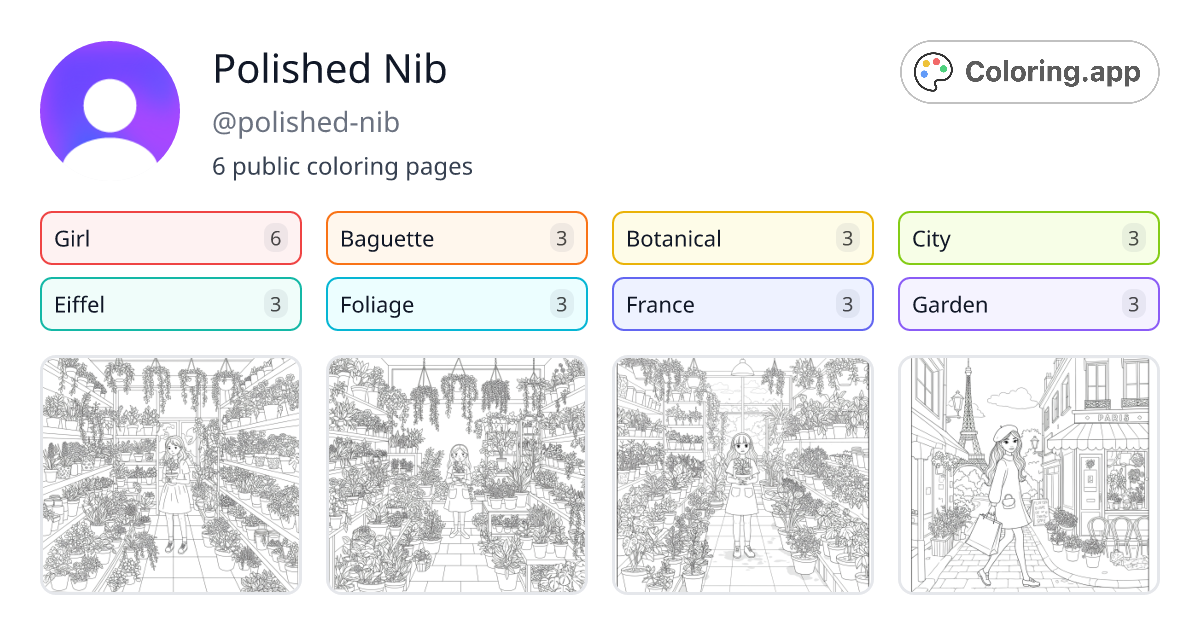Open the Coloring.app logo button
The width and height of the screenshot is (1200, 630).
(1029, 72)
